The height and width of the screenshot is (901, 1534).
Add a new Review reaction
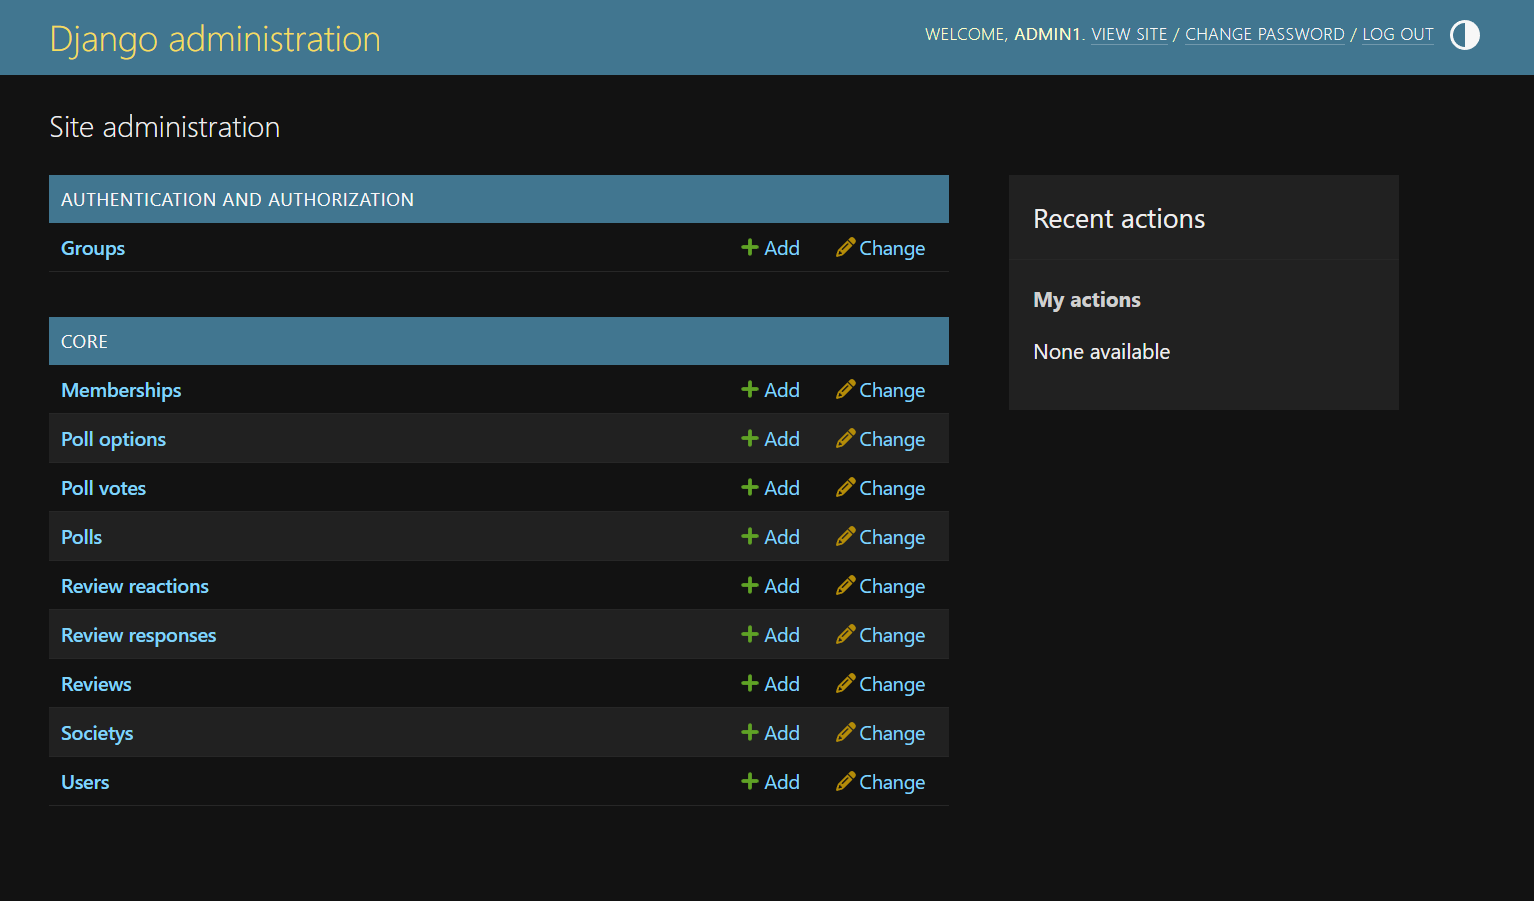pyautogui.click(x=770, y=586)
